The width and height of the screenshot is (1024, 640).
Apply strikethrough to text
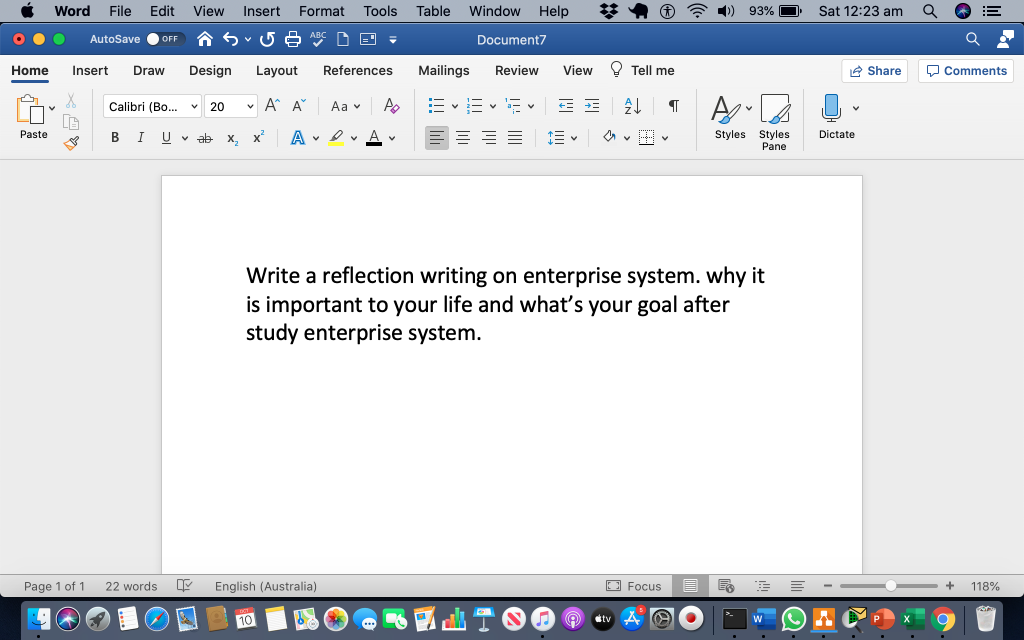click(204, 137)
